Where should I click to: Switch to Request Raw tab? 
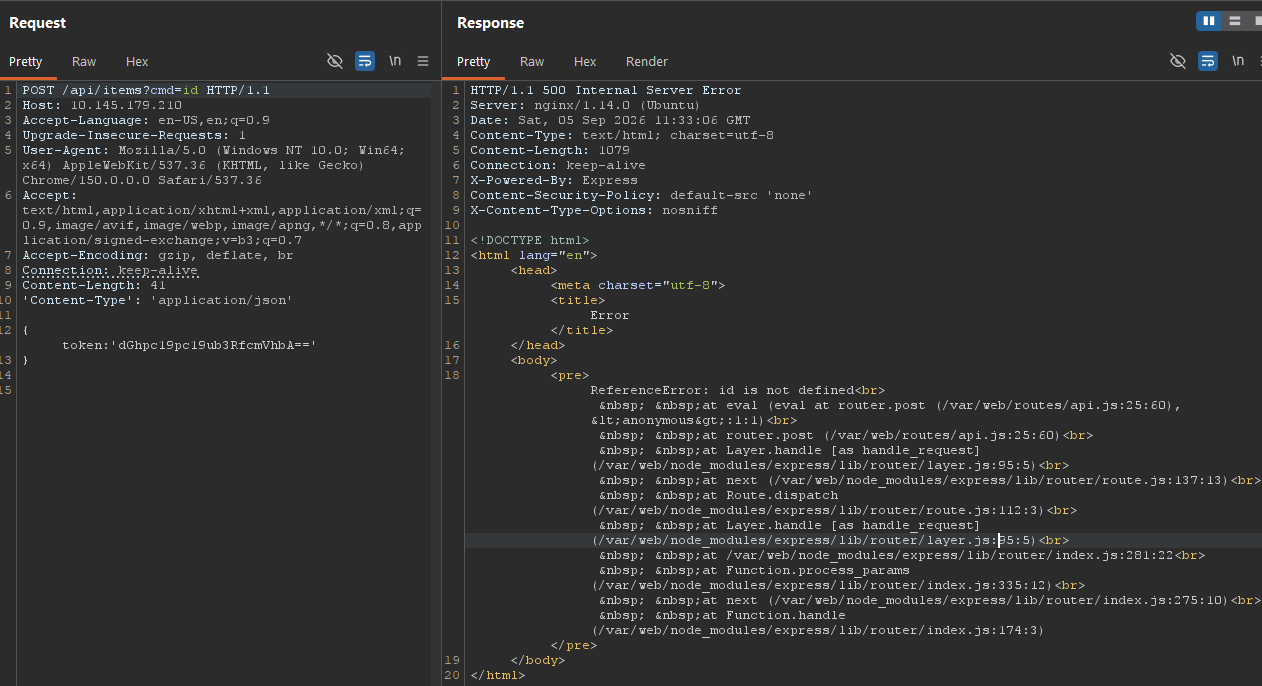[x=84, y=61]
